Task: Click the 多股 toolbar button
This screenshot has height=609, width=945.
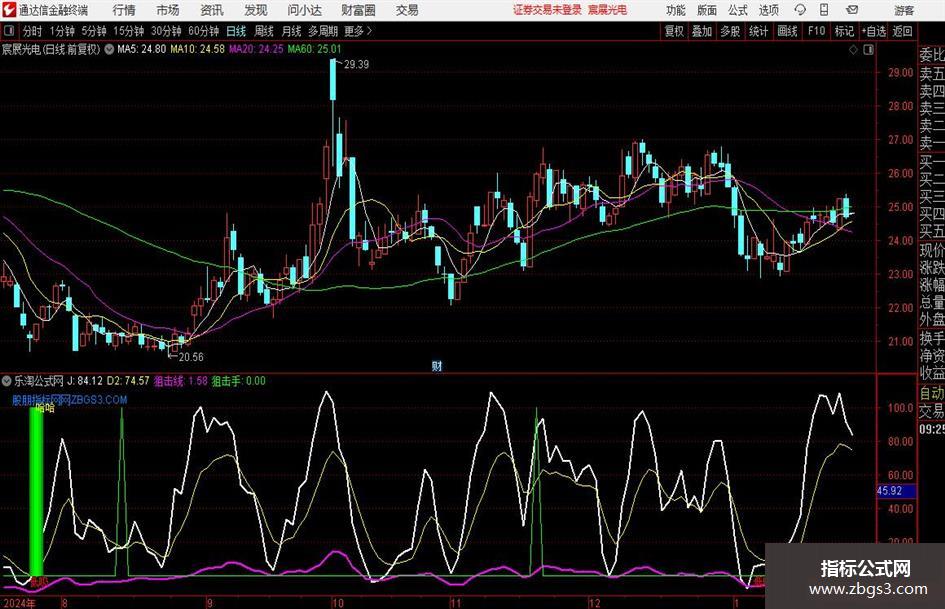Action: coord(730,31)
